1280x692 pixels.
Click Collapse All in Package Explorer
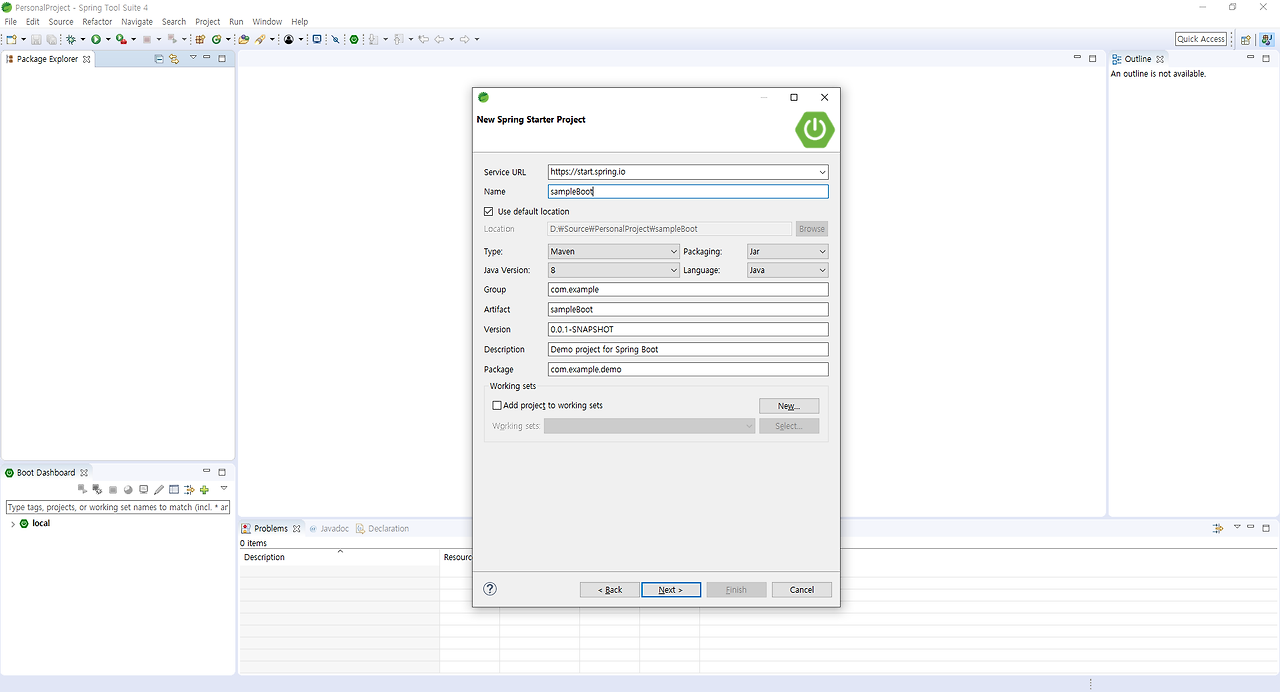click(159, 59)
